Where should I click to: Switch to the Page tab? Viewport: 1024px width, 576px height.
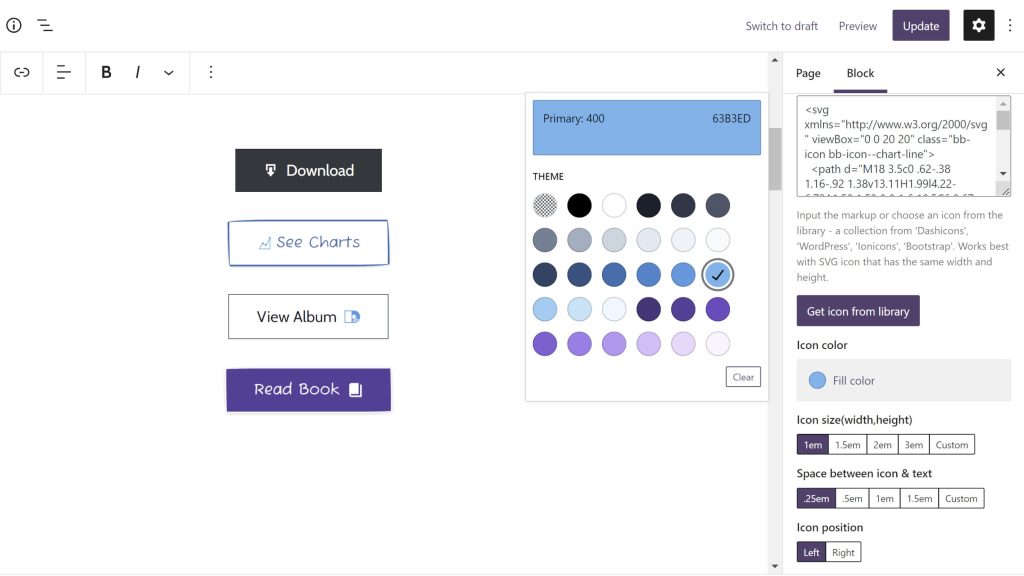807,73
